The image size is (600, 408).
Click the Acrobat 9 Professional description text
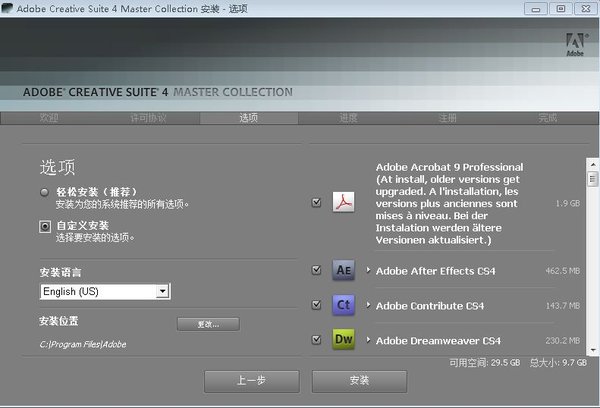click(x=449, y=204)
